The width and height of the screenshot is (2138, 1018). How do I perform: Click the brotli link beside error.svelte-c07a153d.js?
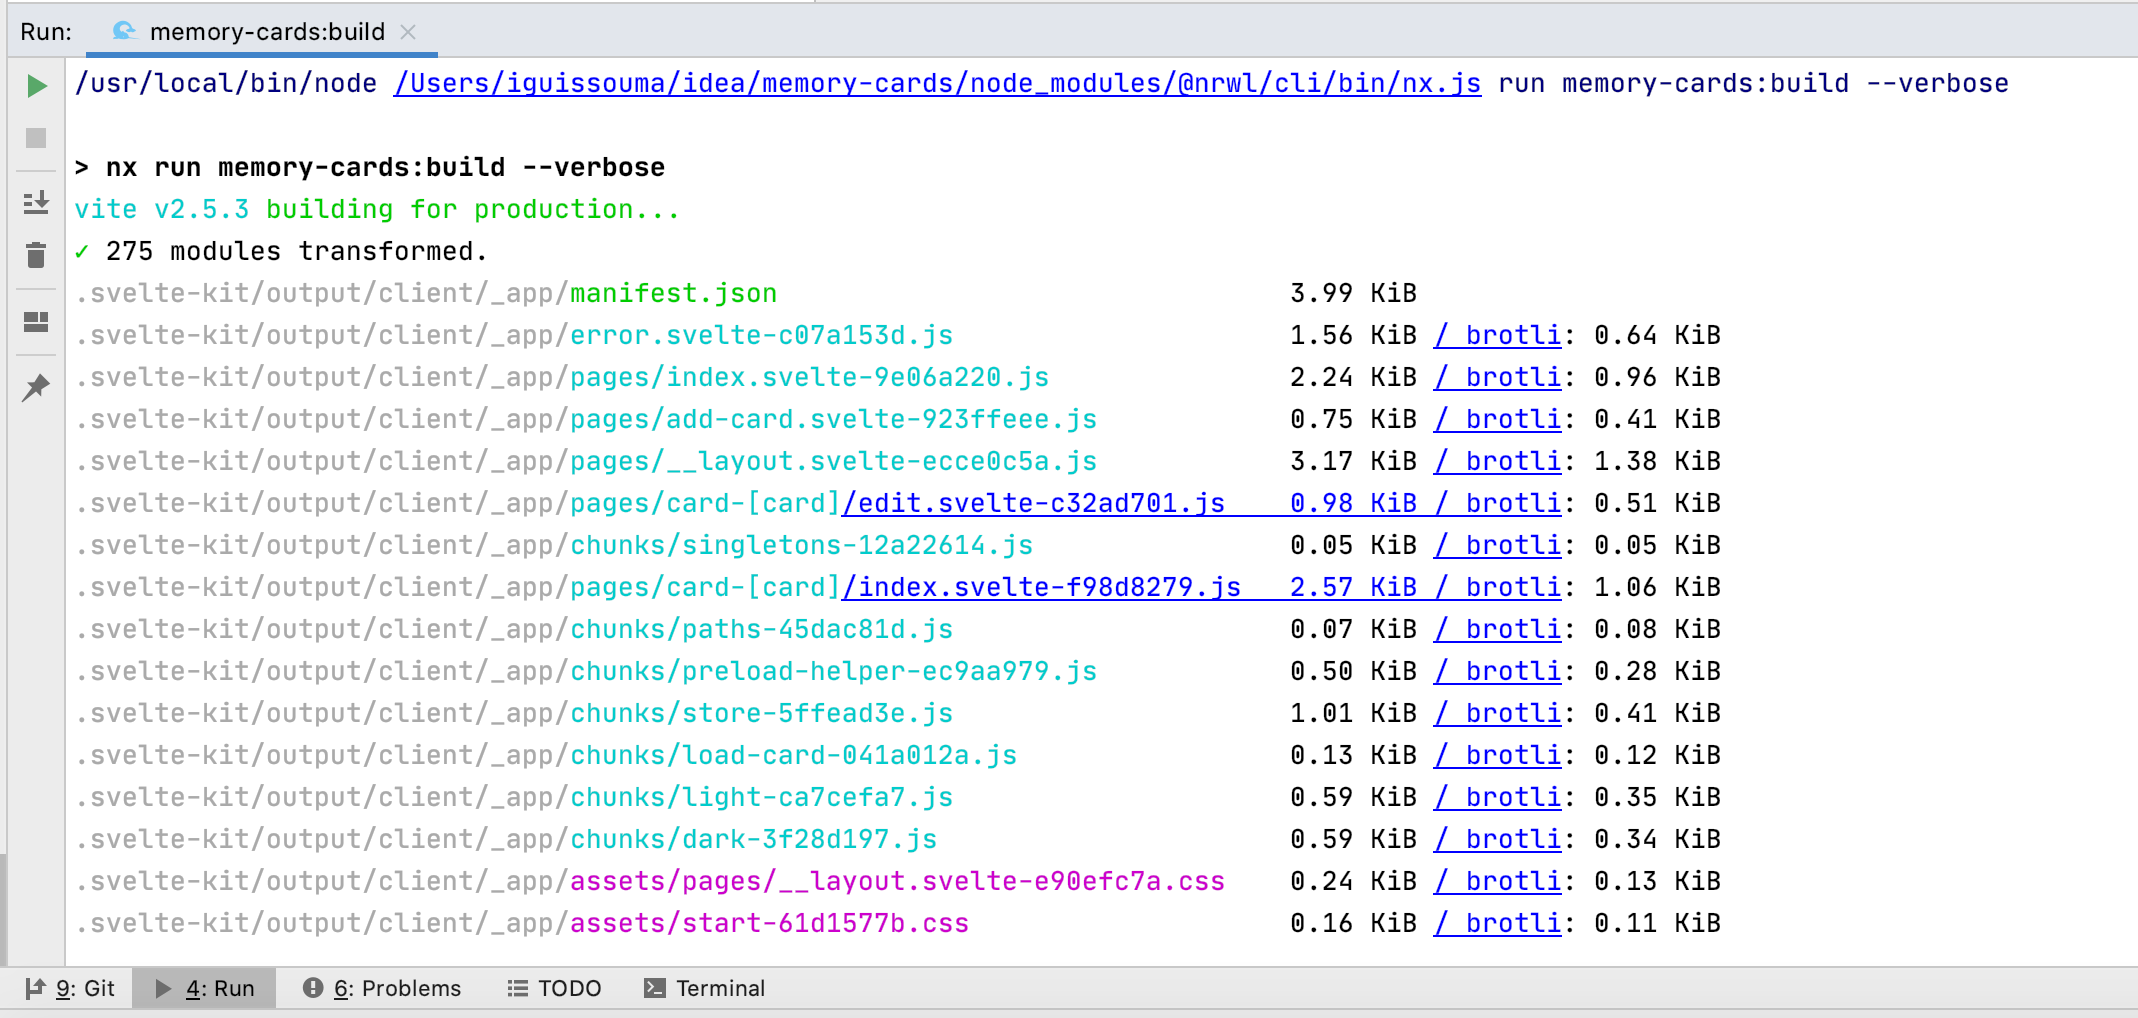(x=1498, y=335)
